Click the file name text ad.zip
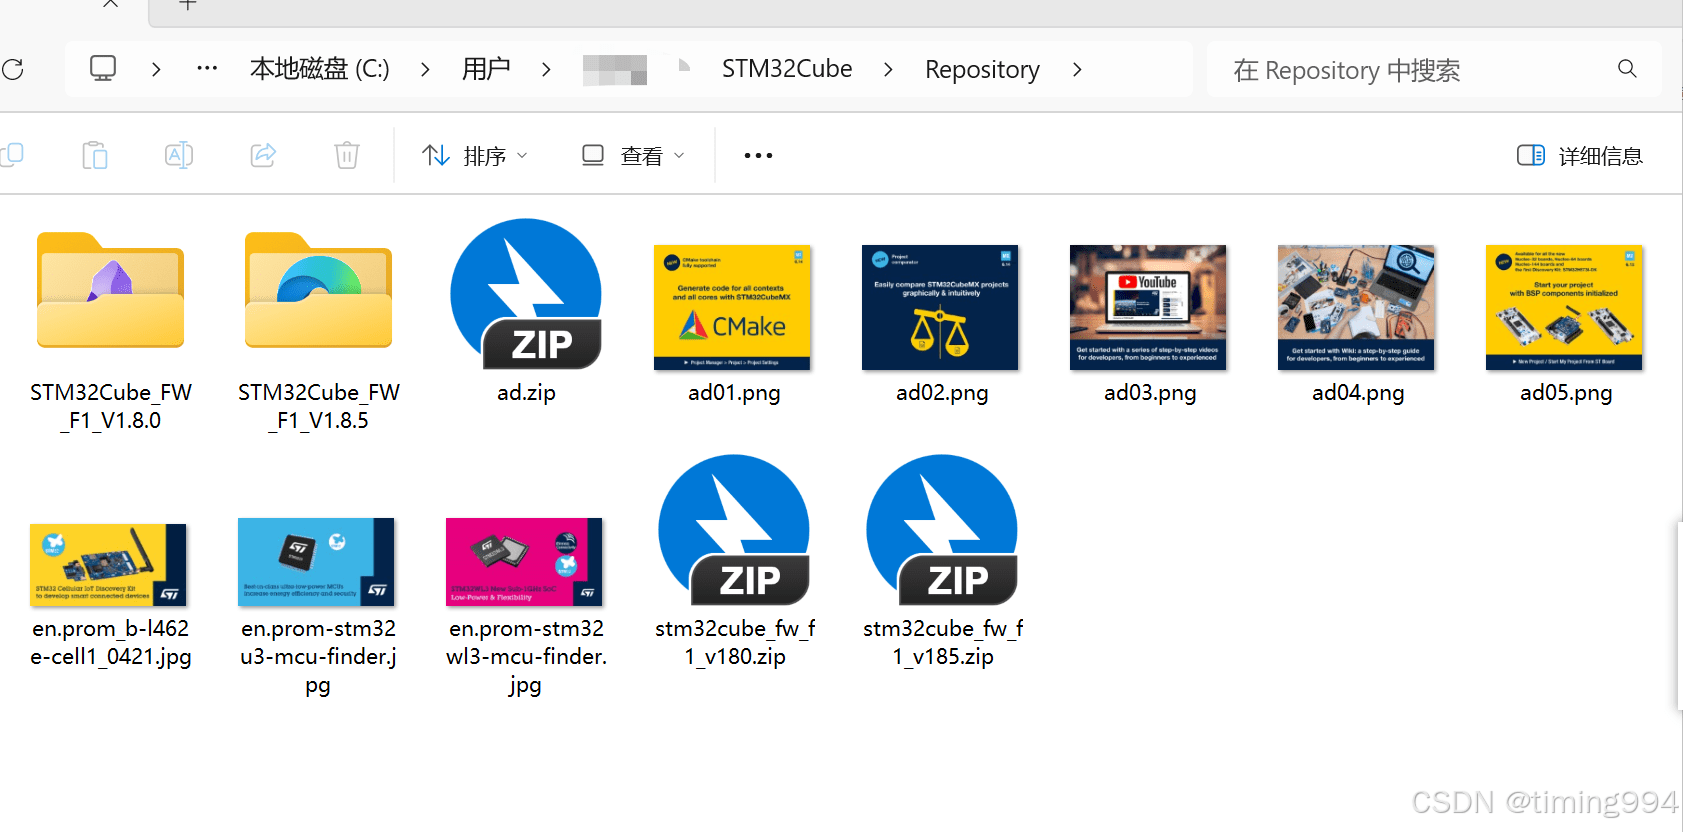The image size is (1683, 832). tap(527, 393)
